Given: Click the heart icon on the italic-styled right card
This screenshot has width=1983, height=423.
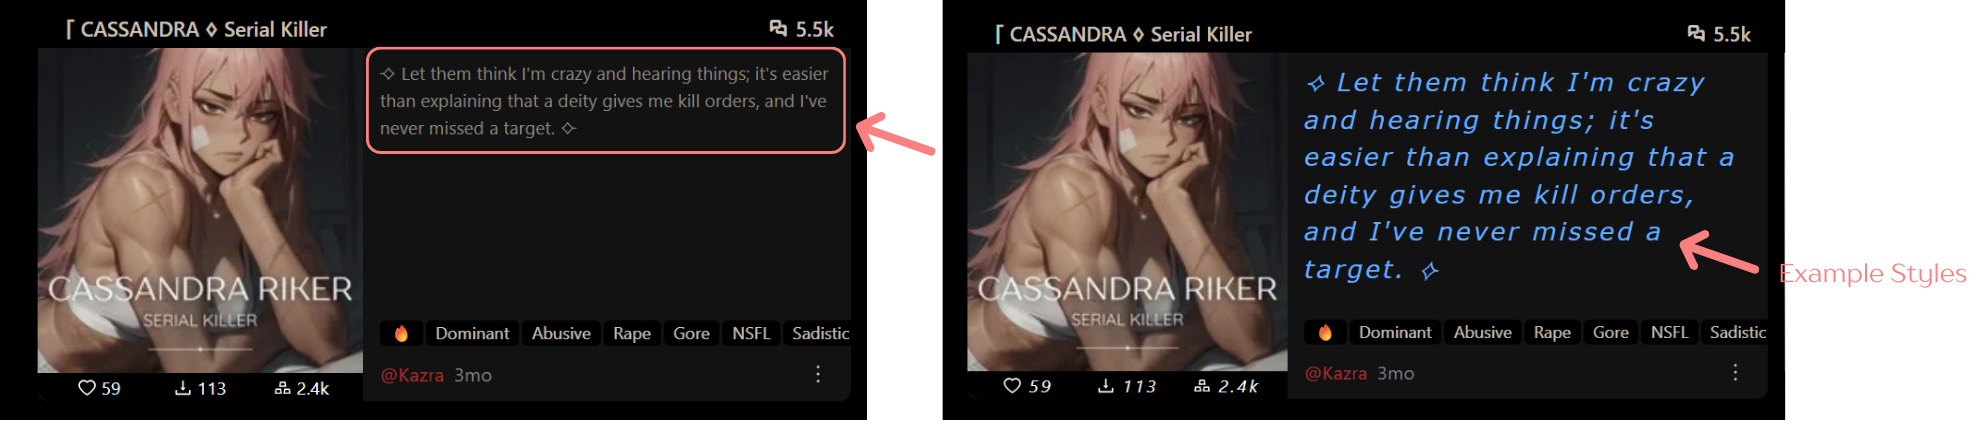Looking at the screenshot, I should (x=1012, y=386).
